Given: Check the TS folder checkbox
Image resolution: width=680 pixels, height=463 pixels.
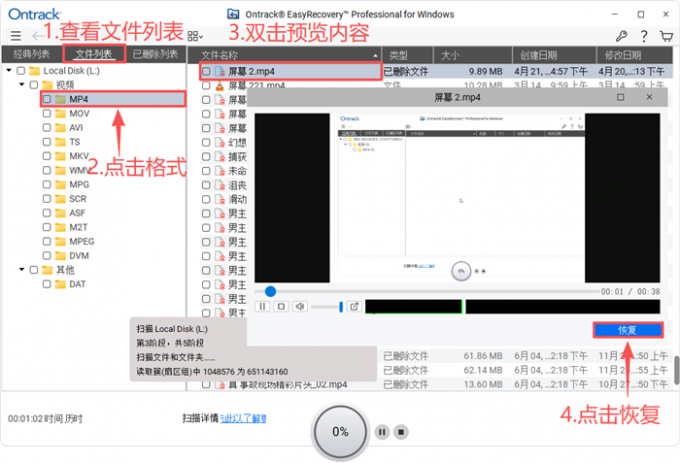Looking at the screenshot, I should point(47,142).
